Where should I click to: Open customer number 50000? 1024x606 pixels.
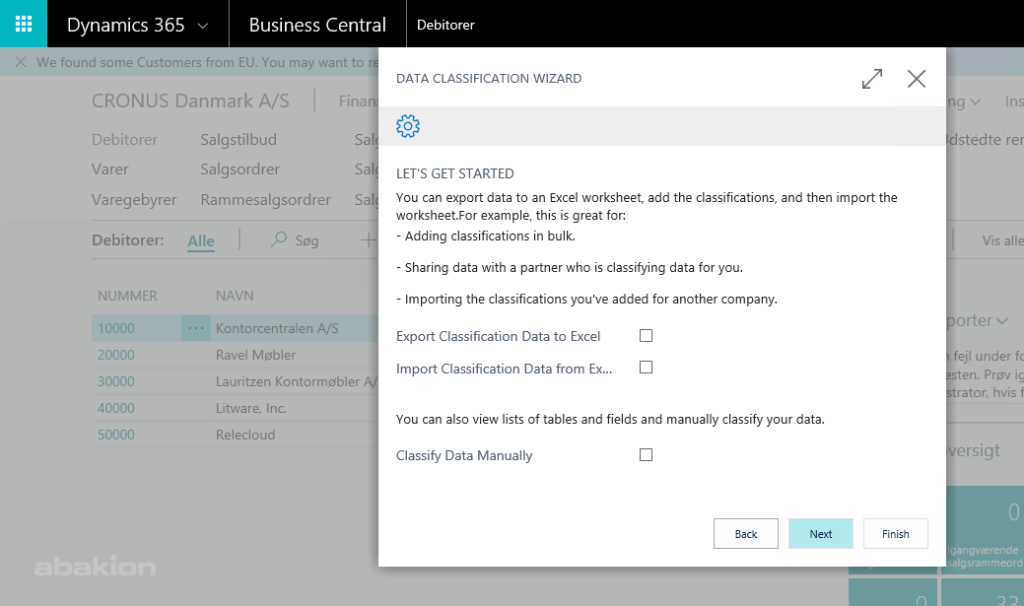click(x=116, y=435)
